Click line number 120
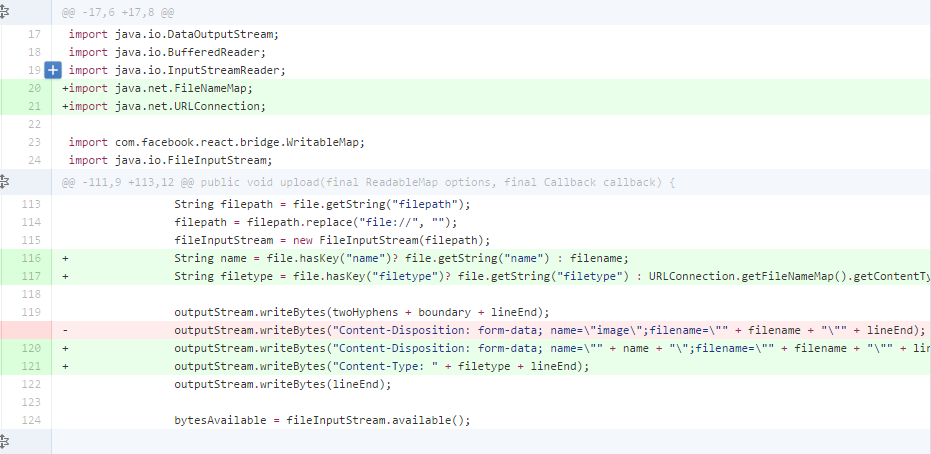Viewport: 931px width, 454px height. [31, 348]
